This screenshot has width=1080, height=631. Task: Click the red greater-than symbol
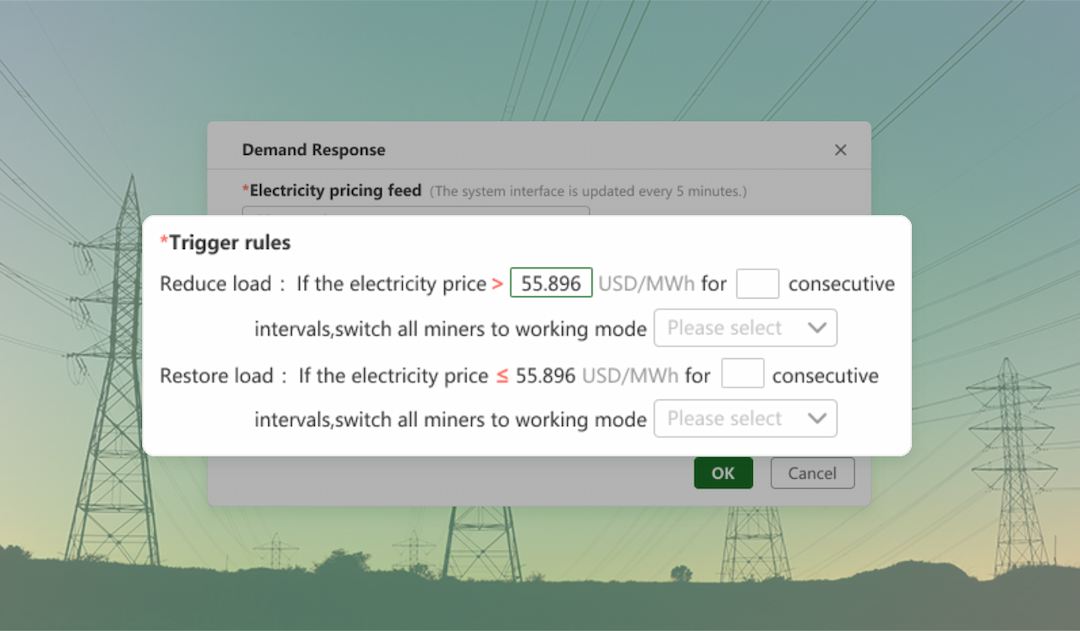point(497,284)
